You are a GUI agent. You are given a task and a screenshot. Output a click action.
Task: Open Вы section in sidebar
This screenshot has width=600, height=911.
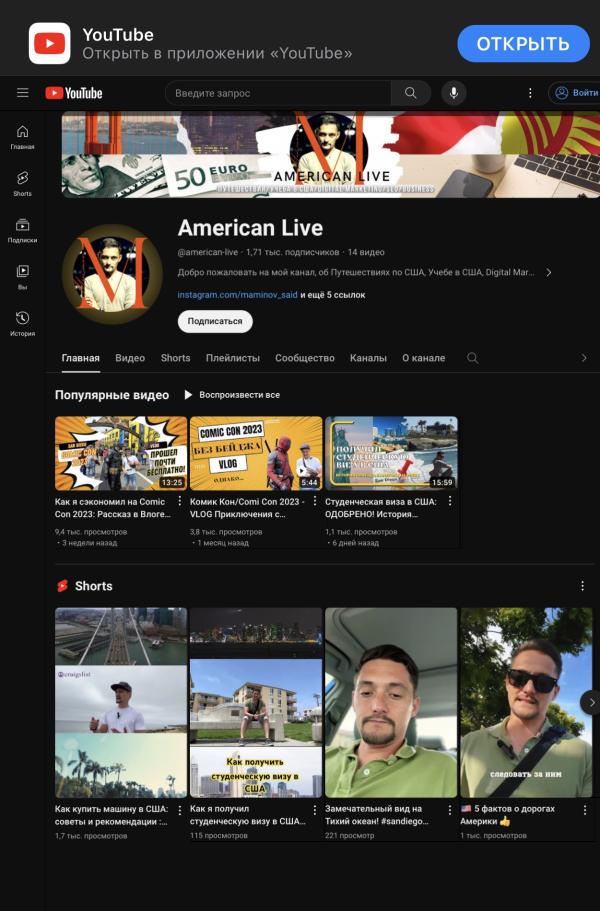coord(22,277)
